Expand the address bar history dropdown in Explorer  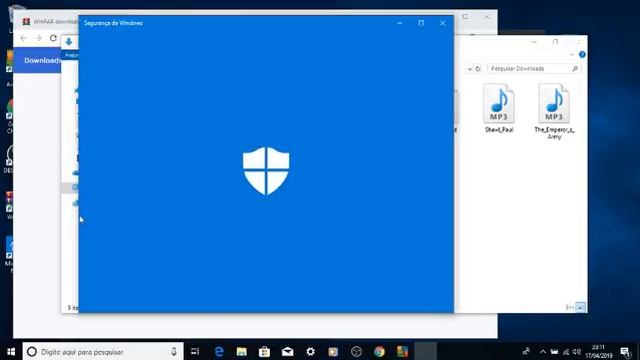click(470, 69)
